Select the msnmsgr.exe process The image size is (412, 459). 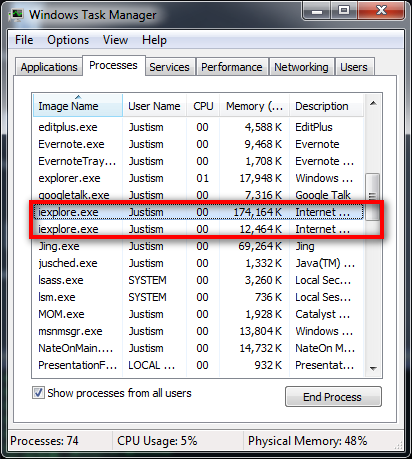198,331
